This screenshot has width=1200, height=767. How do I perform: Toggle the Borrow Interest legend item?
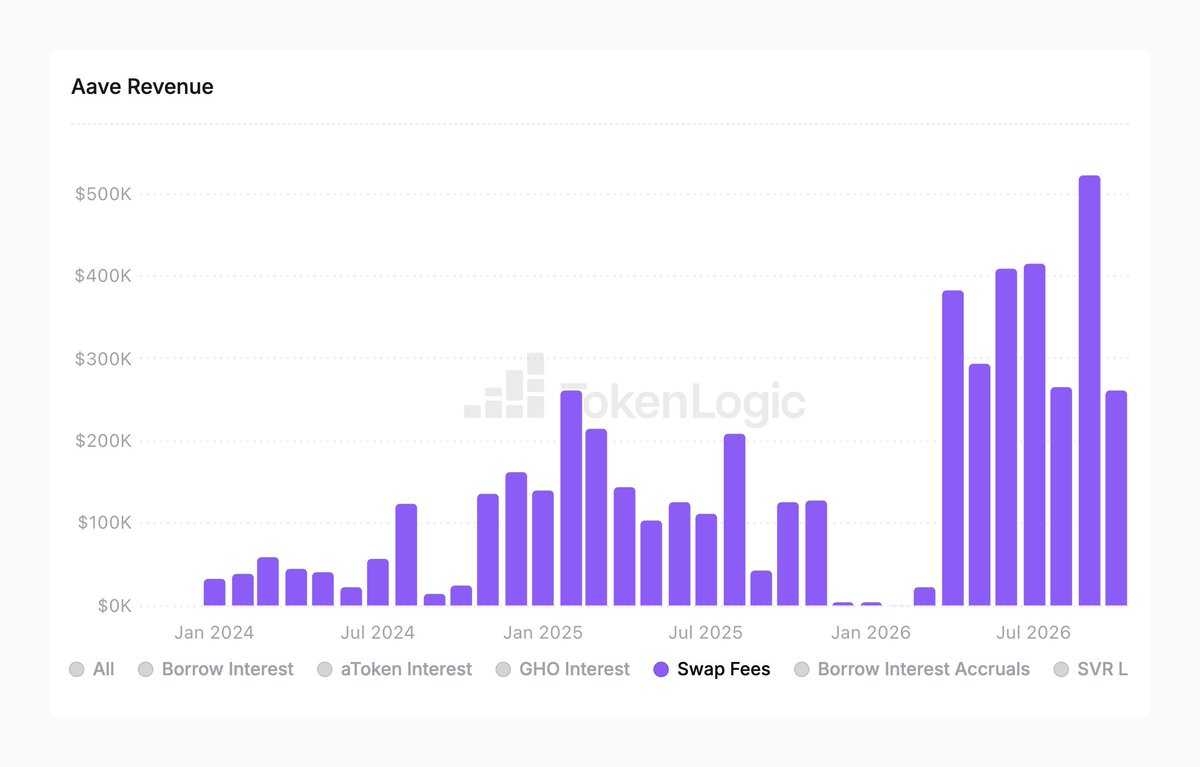click(216, 669)
